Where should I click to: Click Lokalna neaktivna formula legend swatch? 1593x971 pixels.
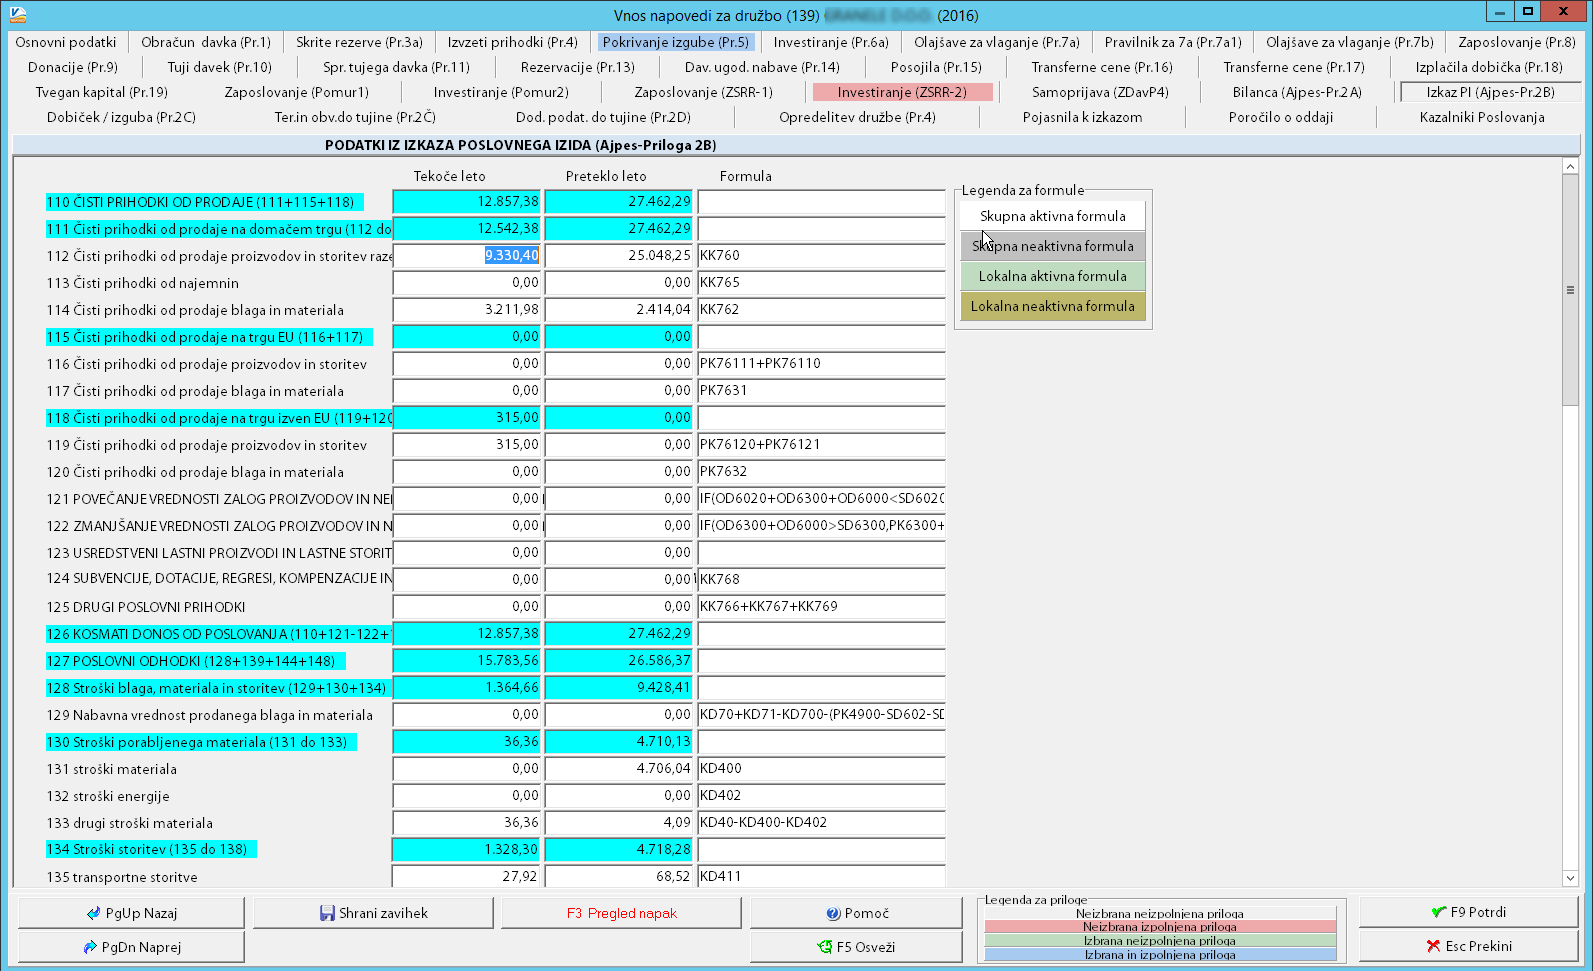coord(1053,306)
